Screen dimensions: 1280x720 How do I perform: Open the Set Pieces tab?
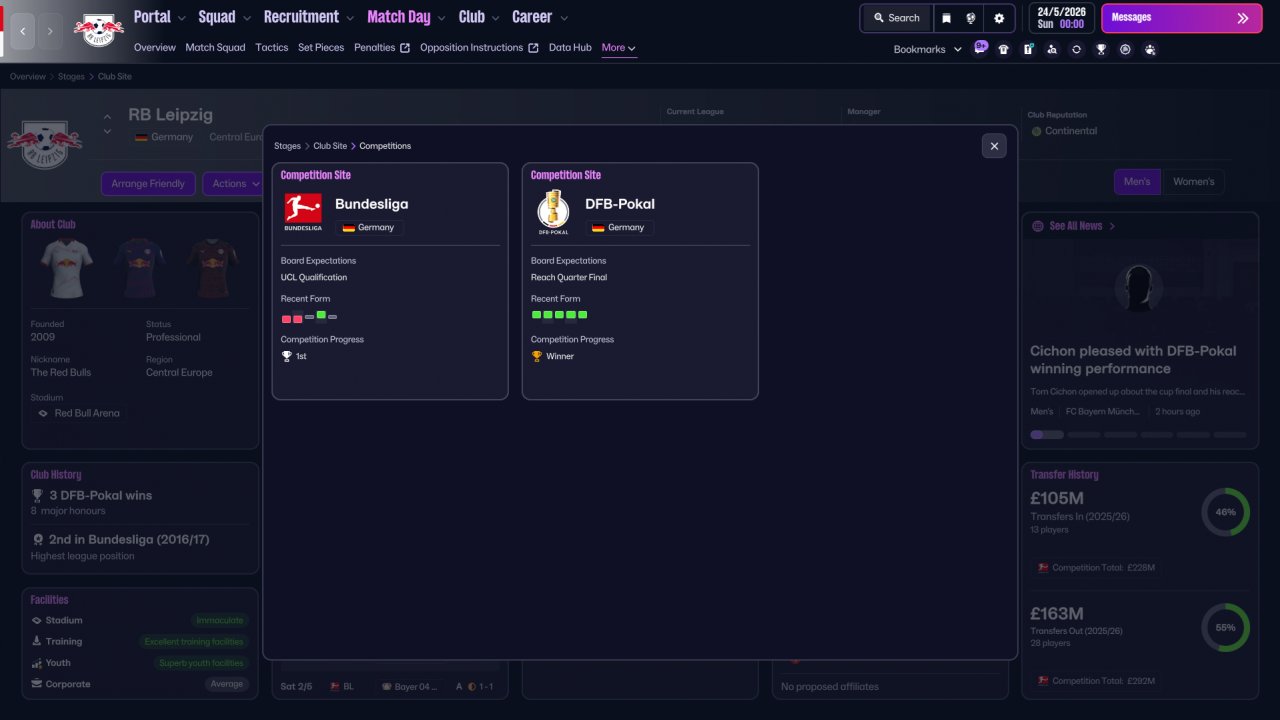(x=321, y=48)
